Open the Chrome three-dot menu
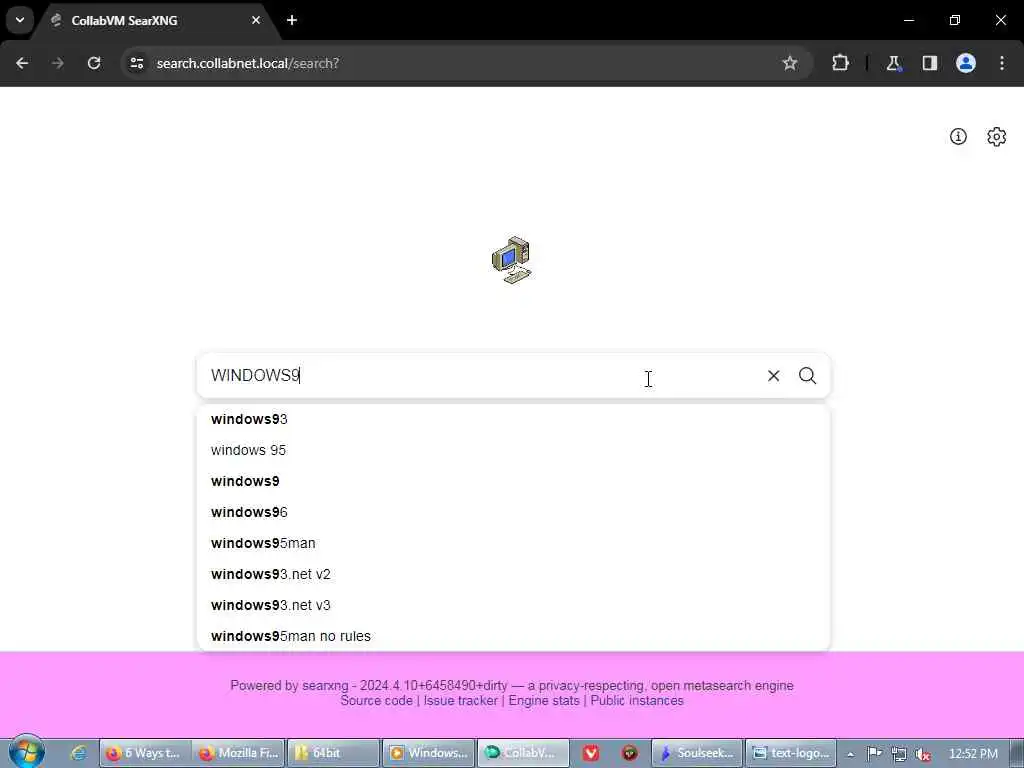This screenshot has width=1024, height=768. (1002, 63)
